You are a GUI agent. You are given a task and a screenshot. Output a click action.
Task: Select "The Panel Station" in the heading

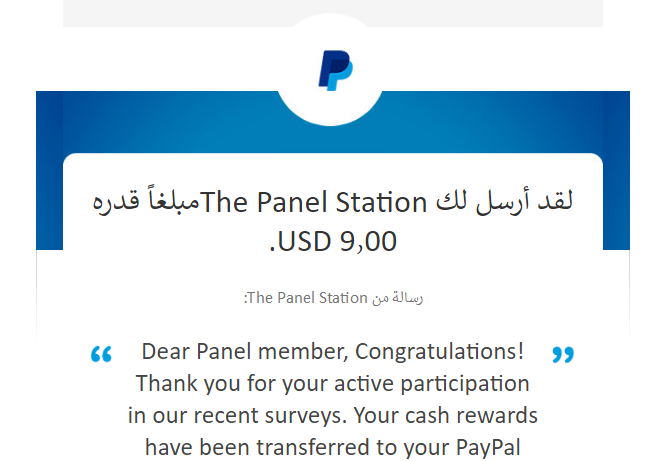[314, 203]
